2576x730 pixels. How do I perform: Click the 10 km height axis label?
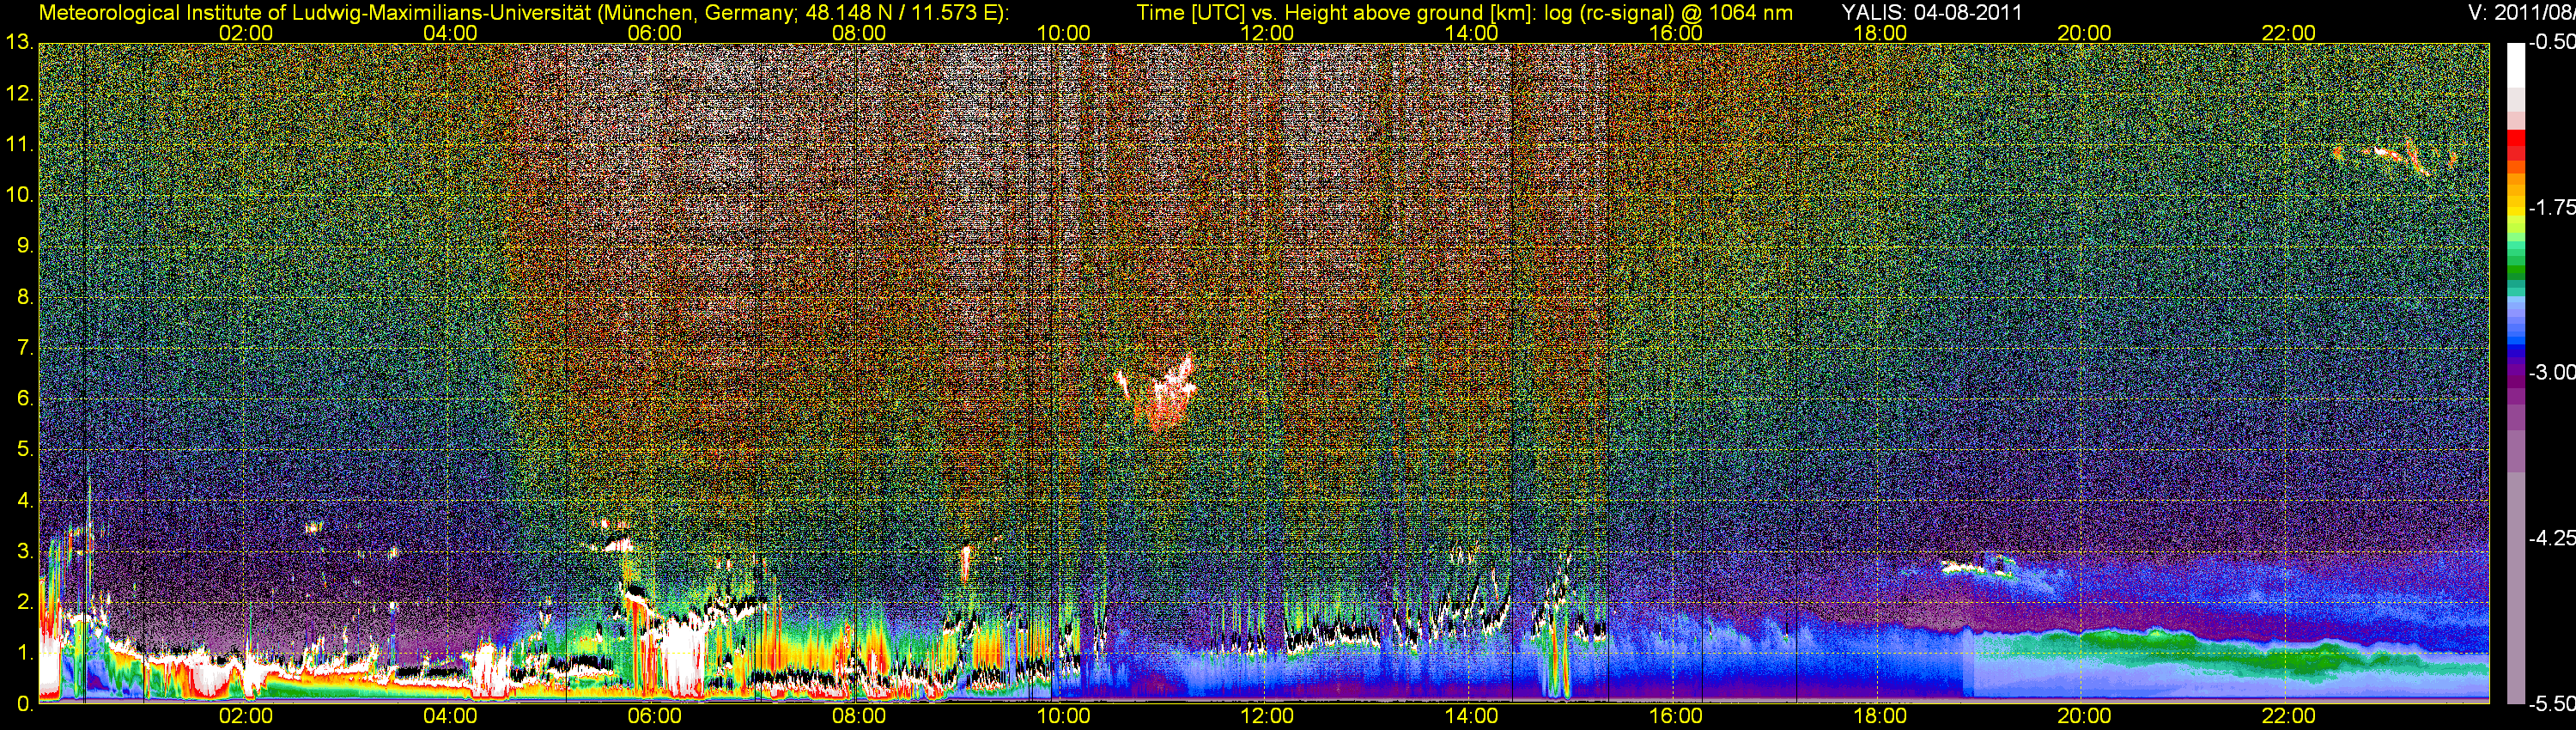[x=19, y=195]
